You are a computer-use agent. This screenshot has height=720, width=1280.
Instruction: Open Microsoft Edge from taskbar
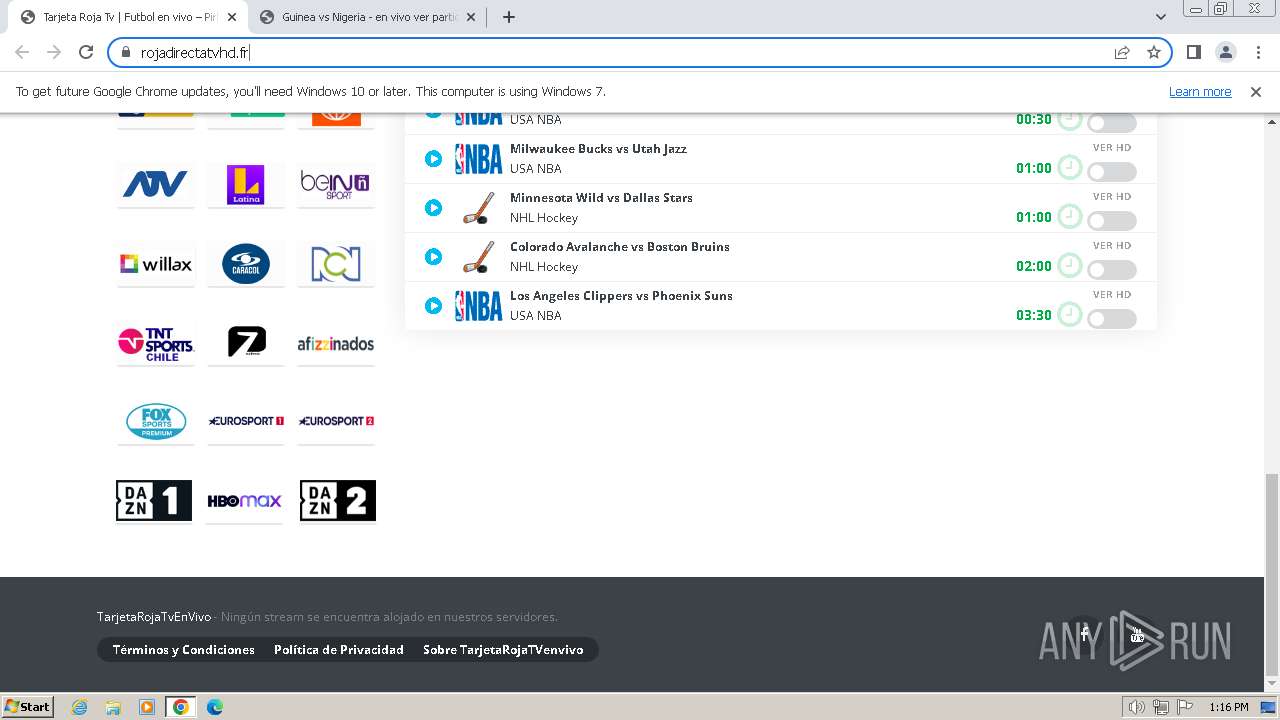tap(215, 707)
